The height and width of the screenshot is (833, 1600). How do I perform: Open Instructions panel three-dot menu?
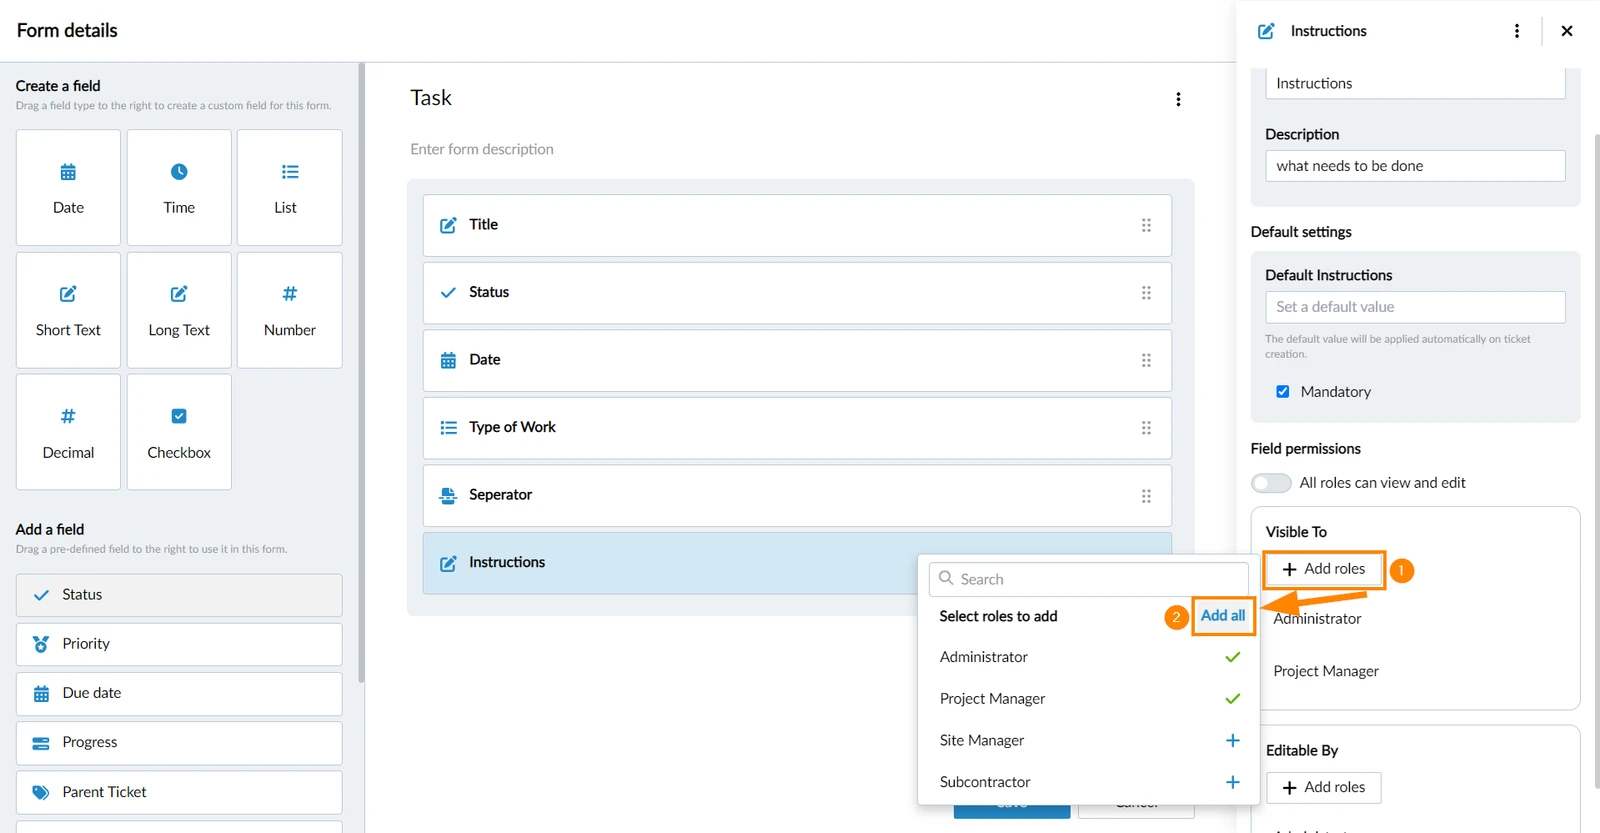pyautogui.click(x=1517, y=31)
